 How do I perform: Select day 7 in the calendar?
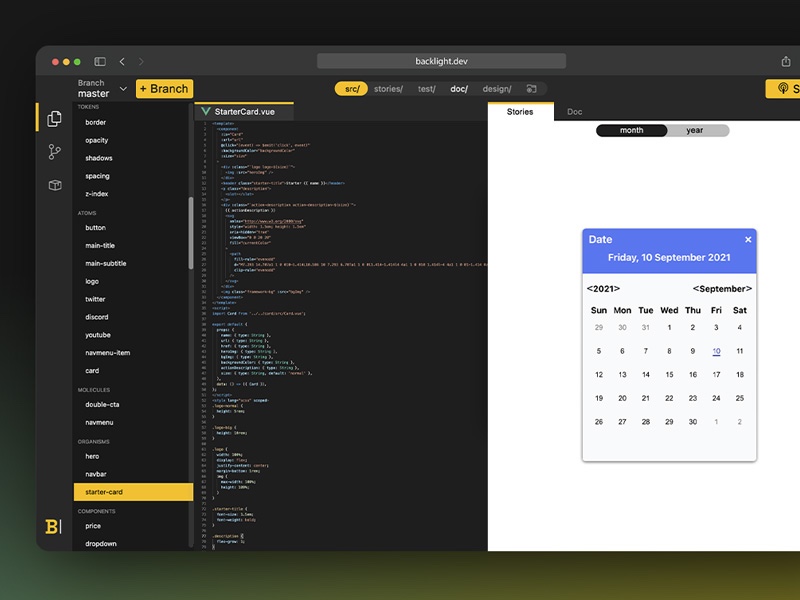point(646,351)
